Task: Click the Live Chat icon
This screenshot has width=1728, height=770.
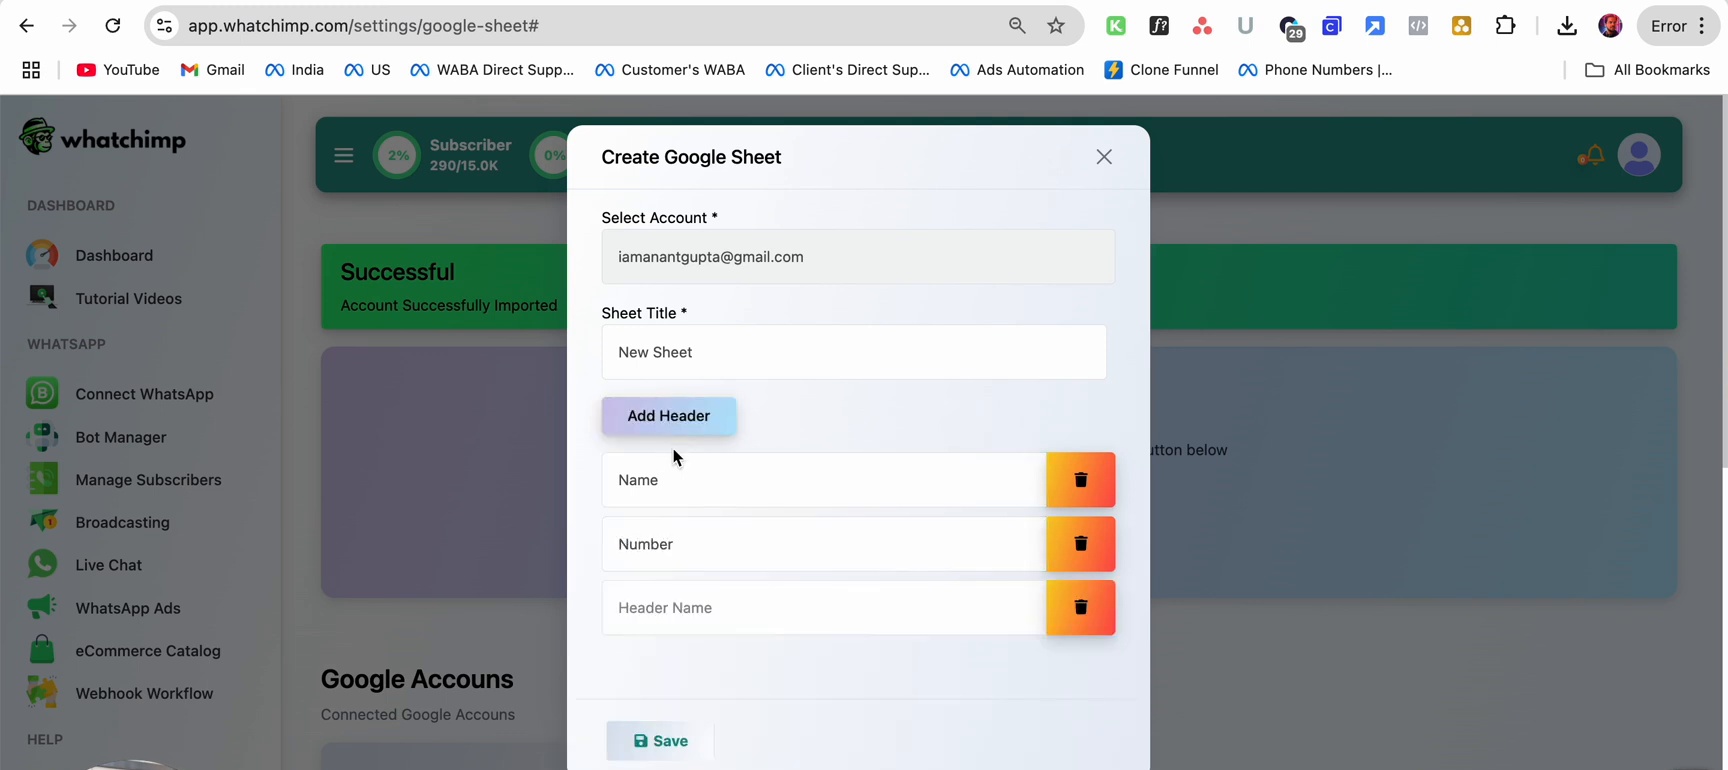Action: (42, 565)
